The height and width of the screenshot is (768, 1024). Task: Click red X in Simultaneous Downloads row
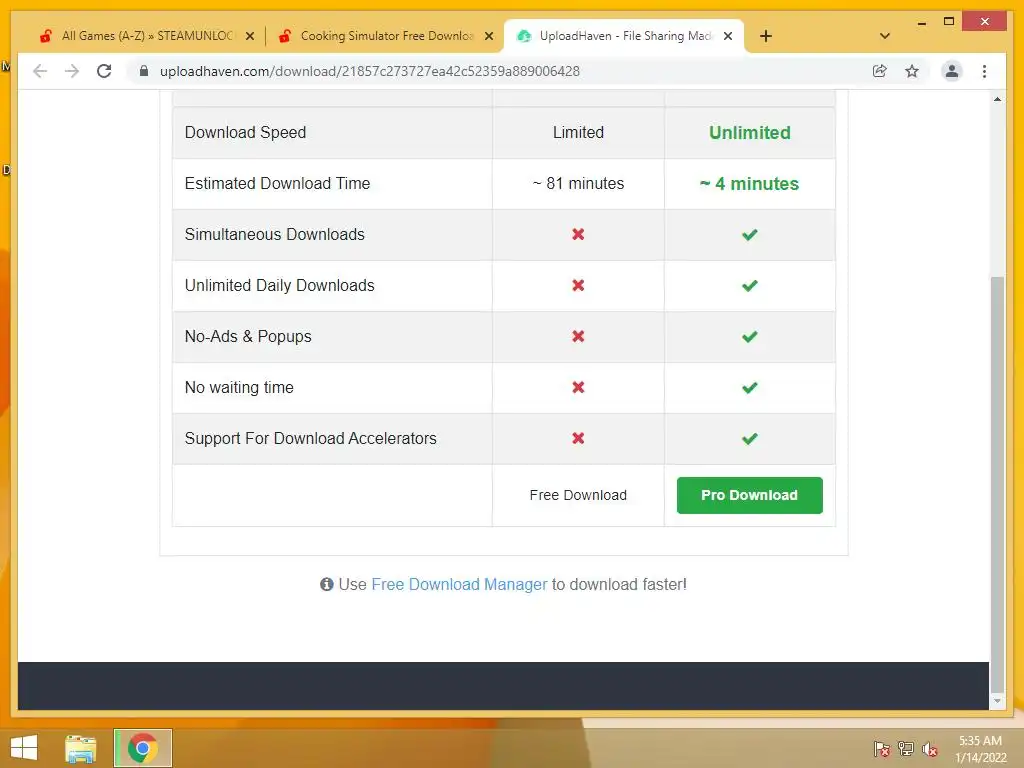578,234
